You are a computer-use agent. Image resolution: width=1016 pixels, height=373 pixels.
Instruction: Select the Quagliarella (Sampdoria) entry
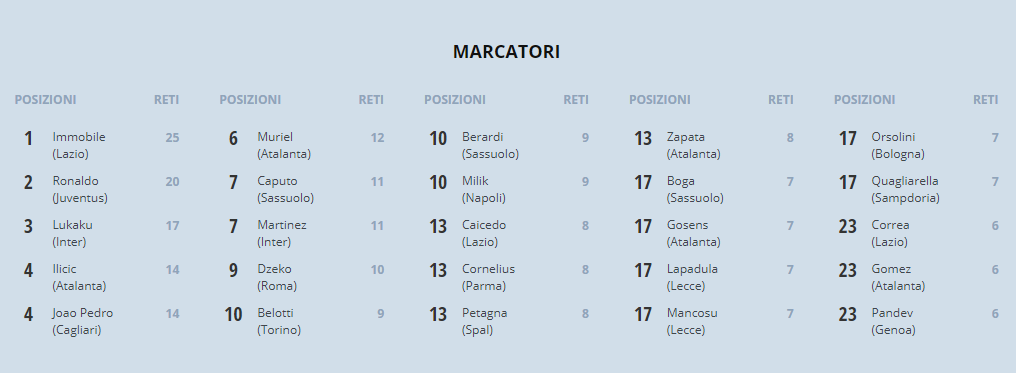click(x=916, y=189)
